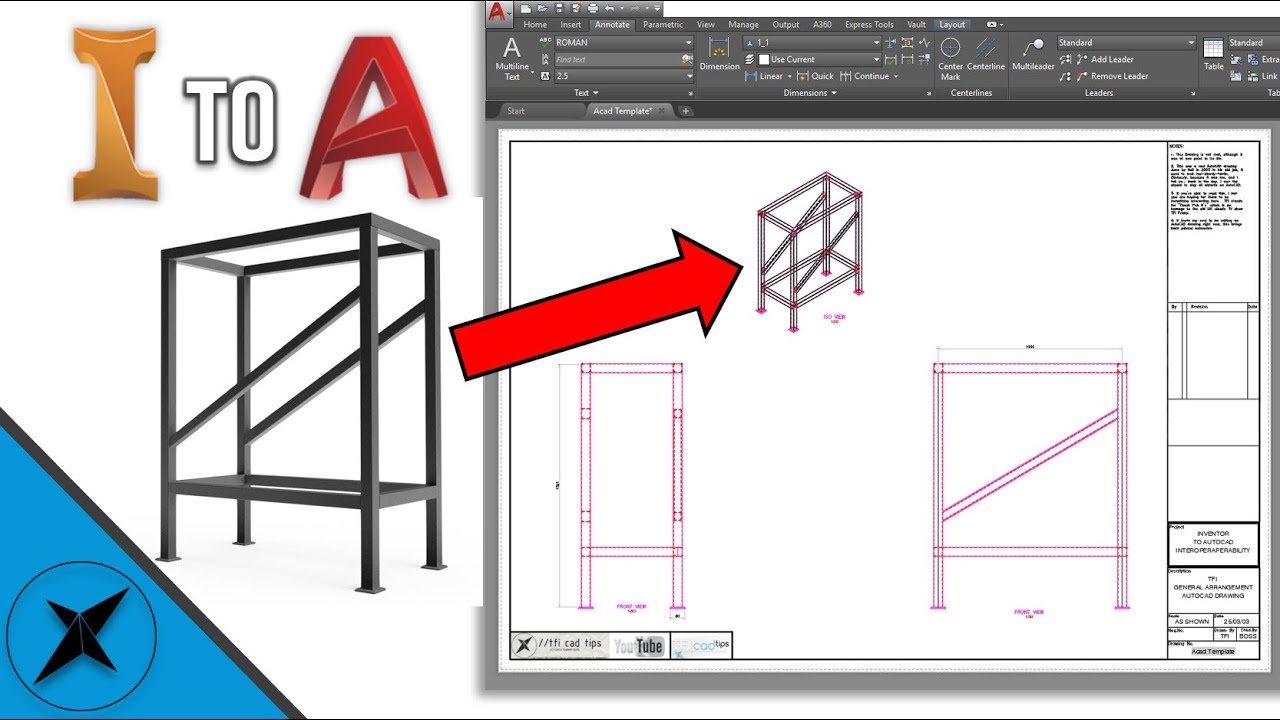The width and height of the screenshot is (1280, 720).
Task: Open the Express Tools ribbon tab
Action: 869,24
